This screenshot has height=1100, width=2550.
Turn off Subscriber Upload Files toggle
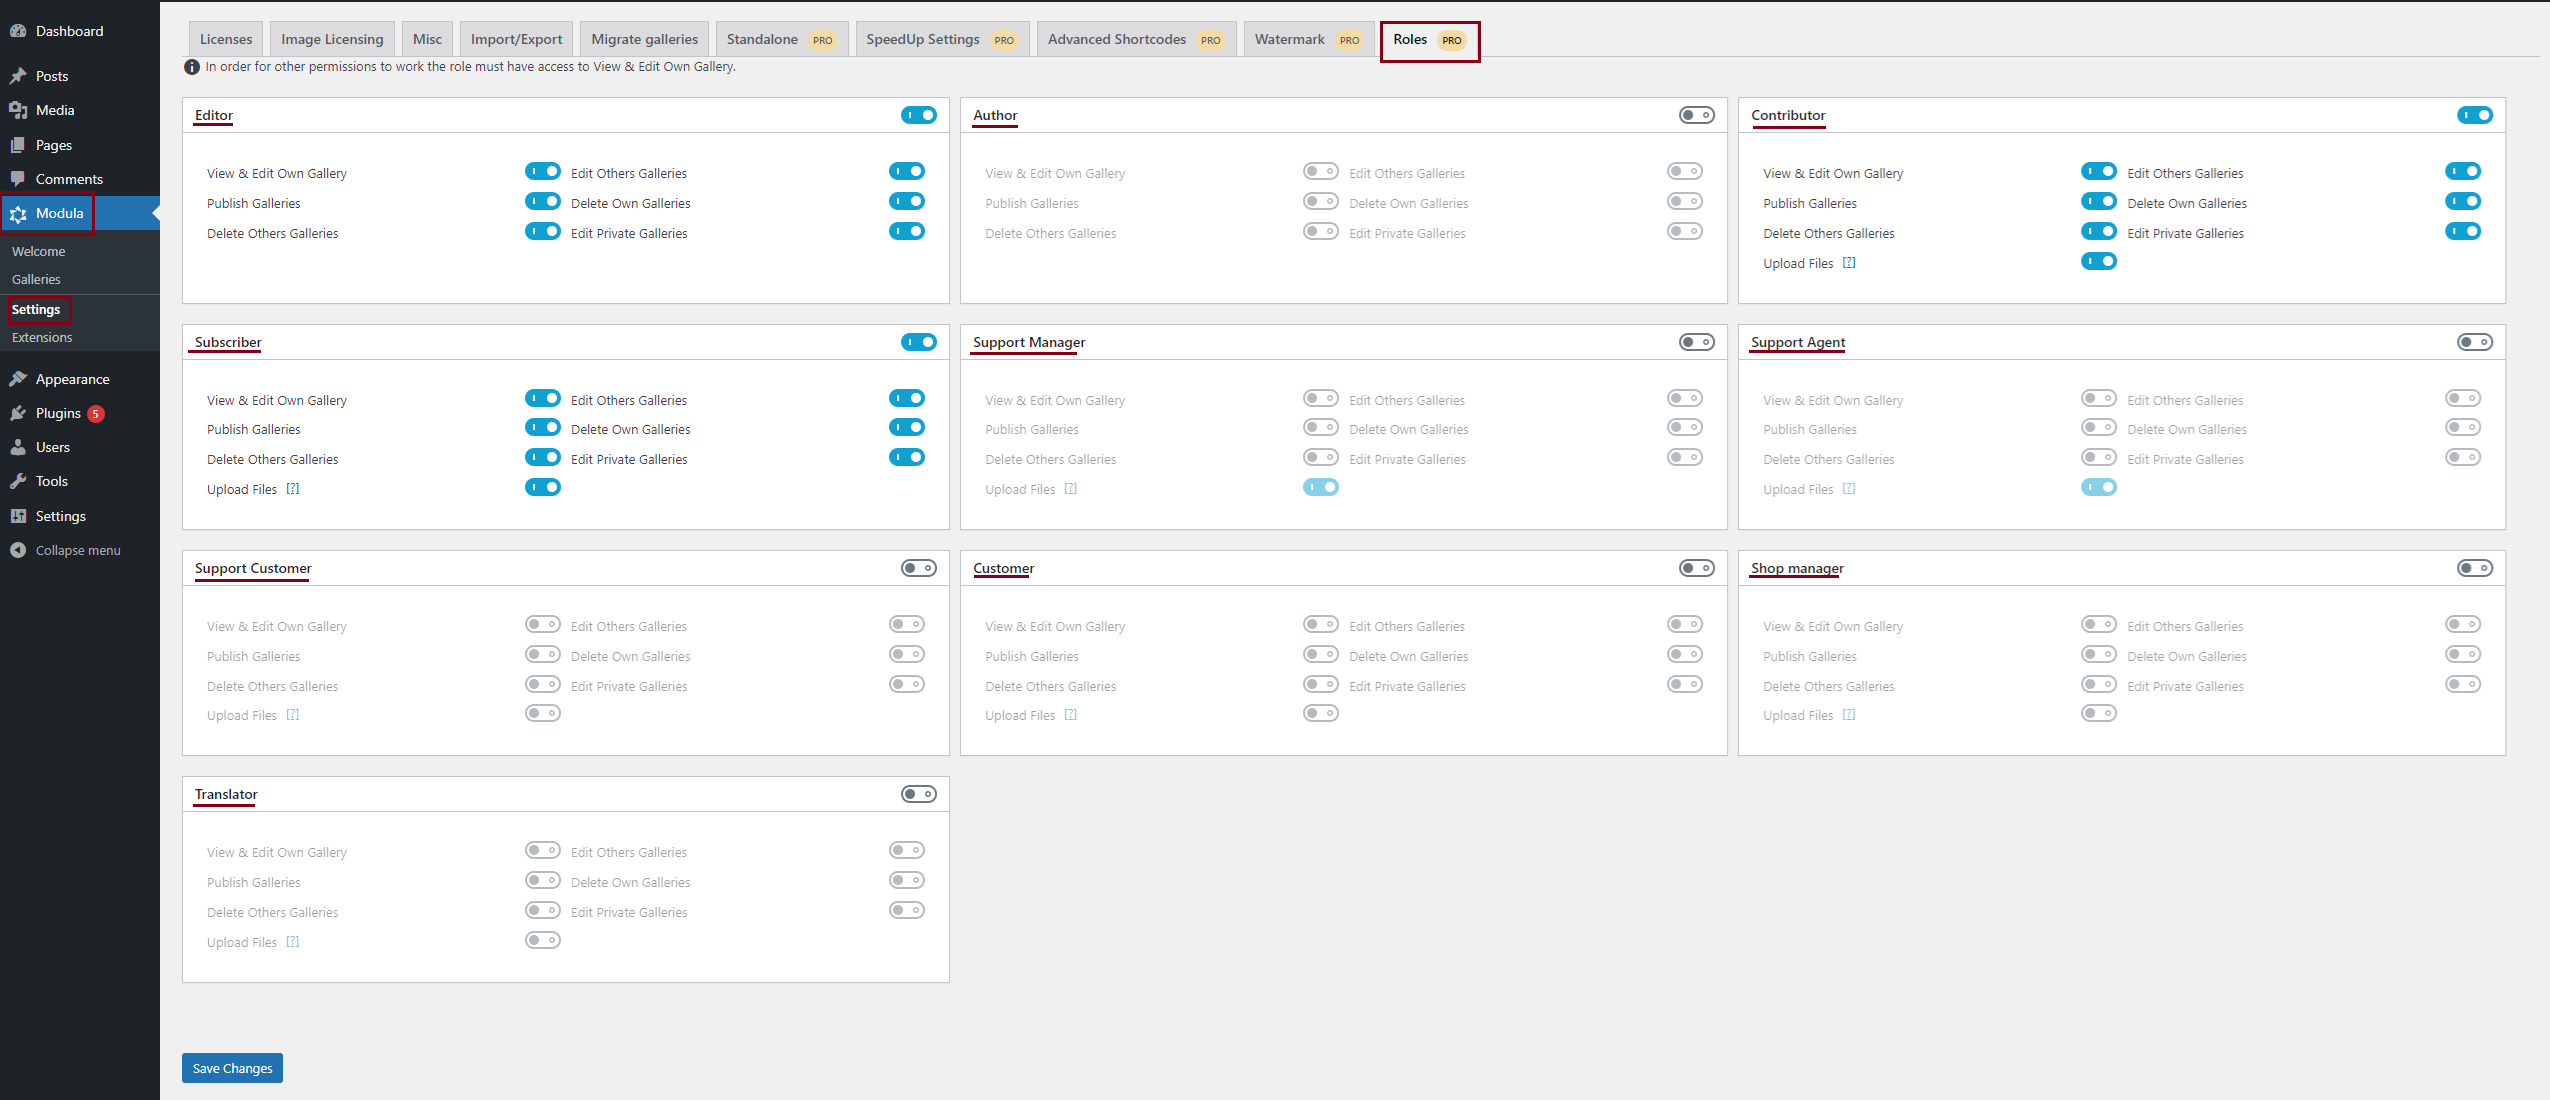click(543, 487)
